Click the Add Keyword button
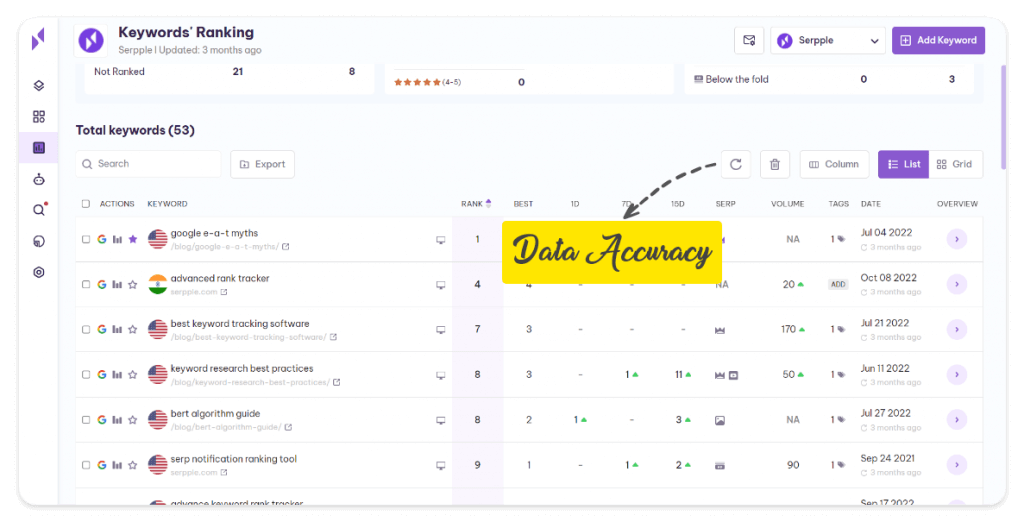 938,40
